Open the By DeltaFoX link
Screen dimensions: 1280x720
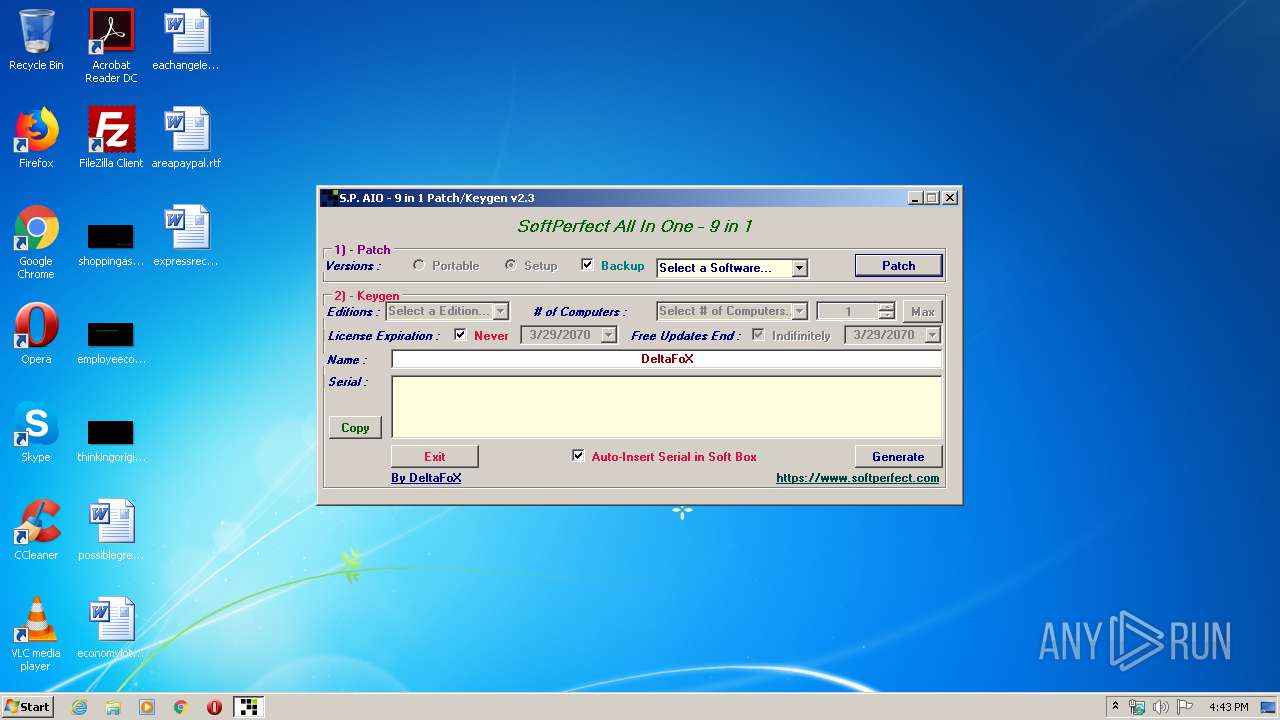(426, 478)
